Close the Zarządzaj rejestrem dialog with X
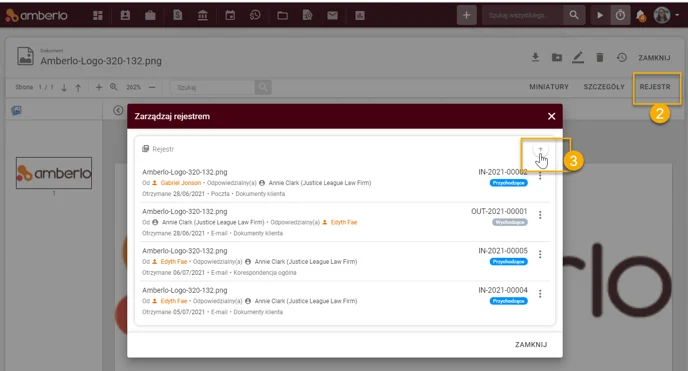The height and width of the screenshot is (371, 688). [552, 116]
